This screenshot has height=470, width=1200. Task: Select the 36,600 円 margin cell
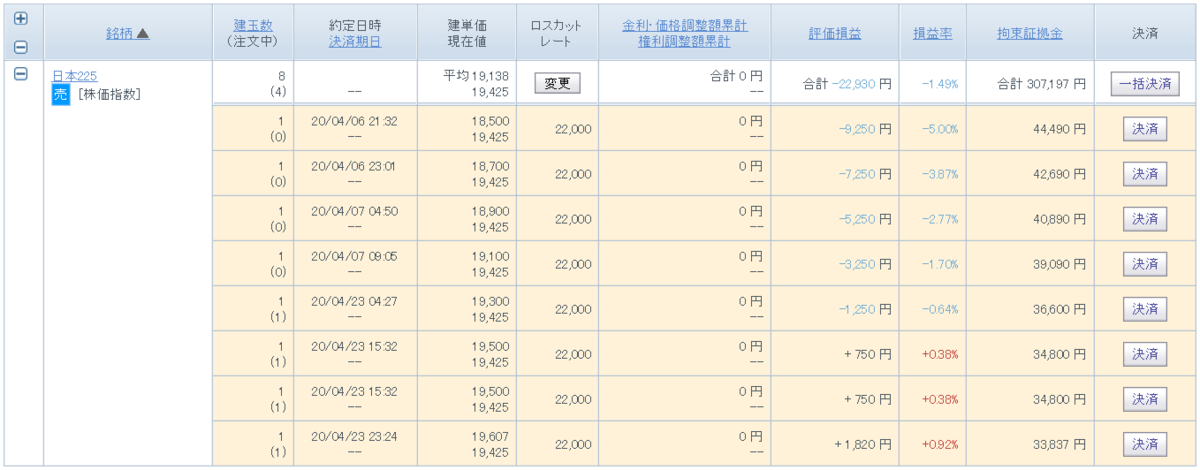[1058, 308]
